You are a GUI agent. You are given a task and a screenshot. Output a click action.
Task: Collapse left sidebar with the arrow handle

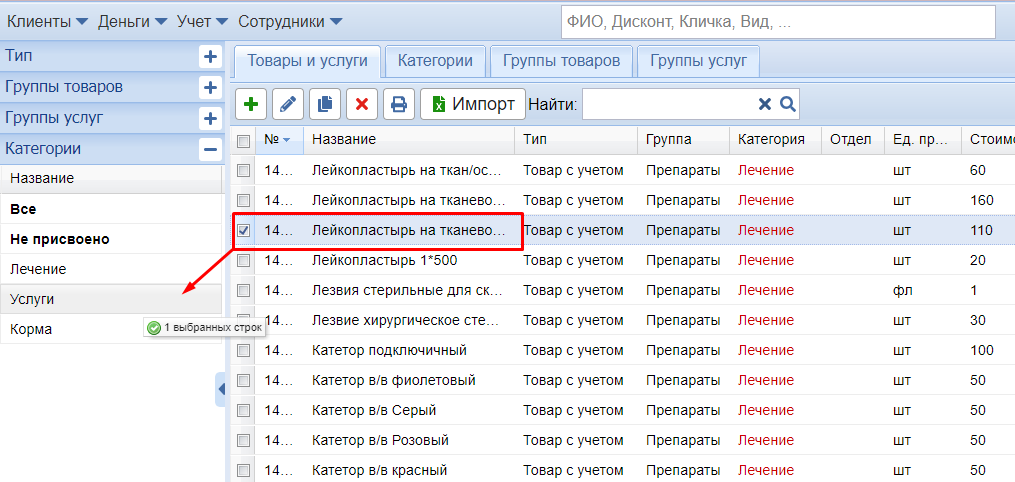click(221, 390)
